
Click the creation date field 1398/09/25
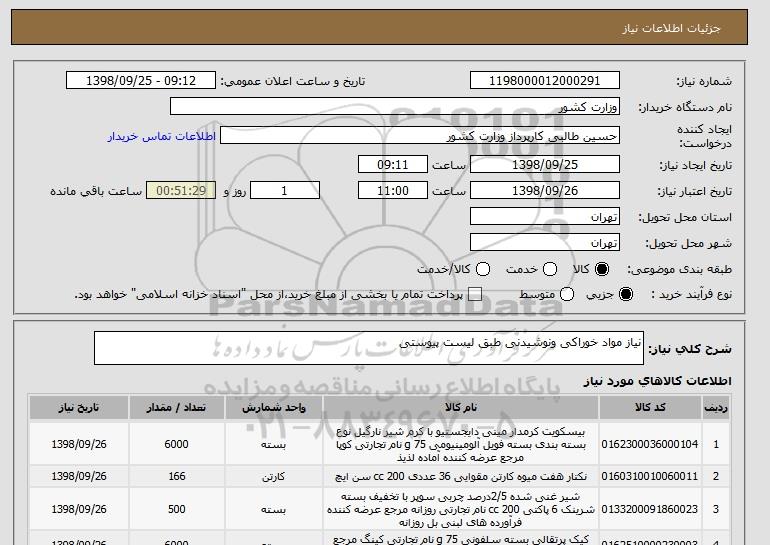pos(545,164)
